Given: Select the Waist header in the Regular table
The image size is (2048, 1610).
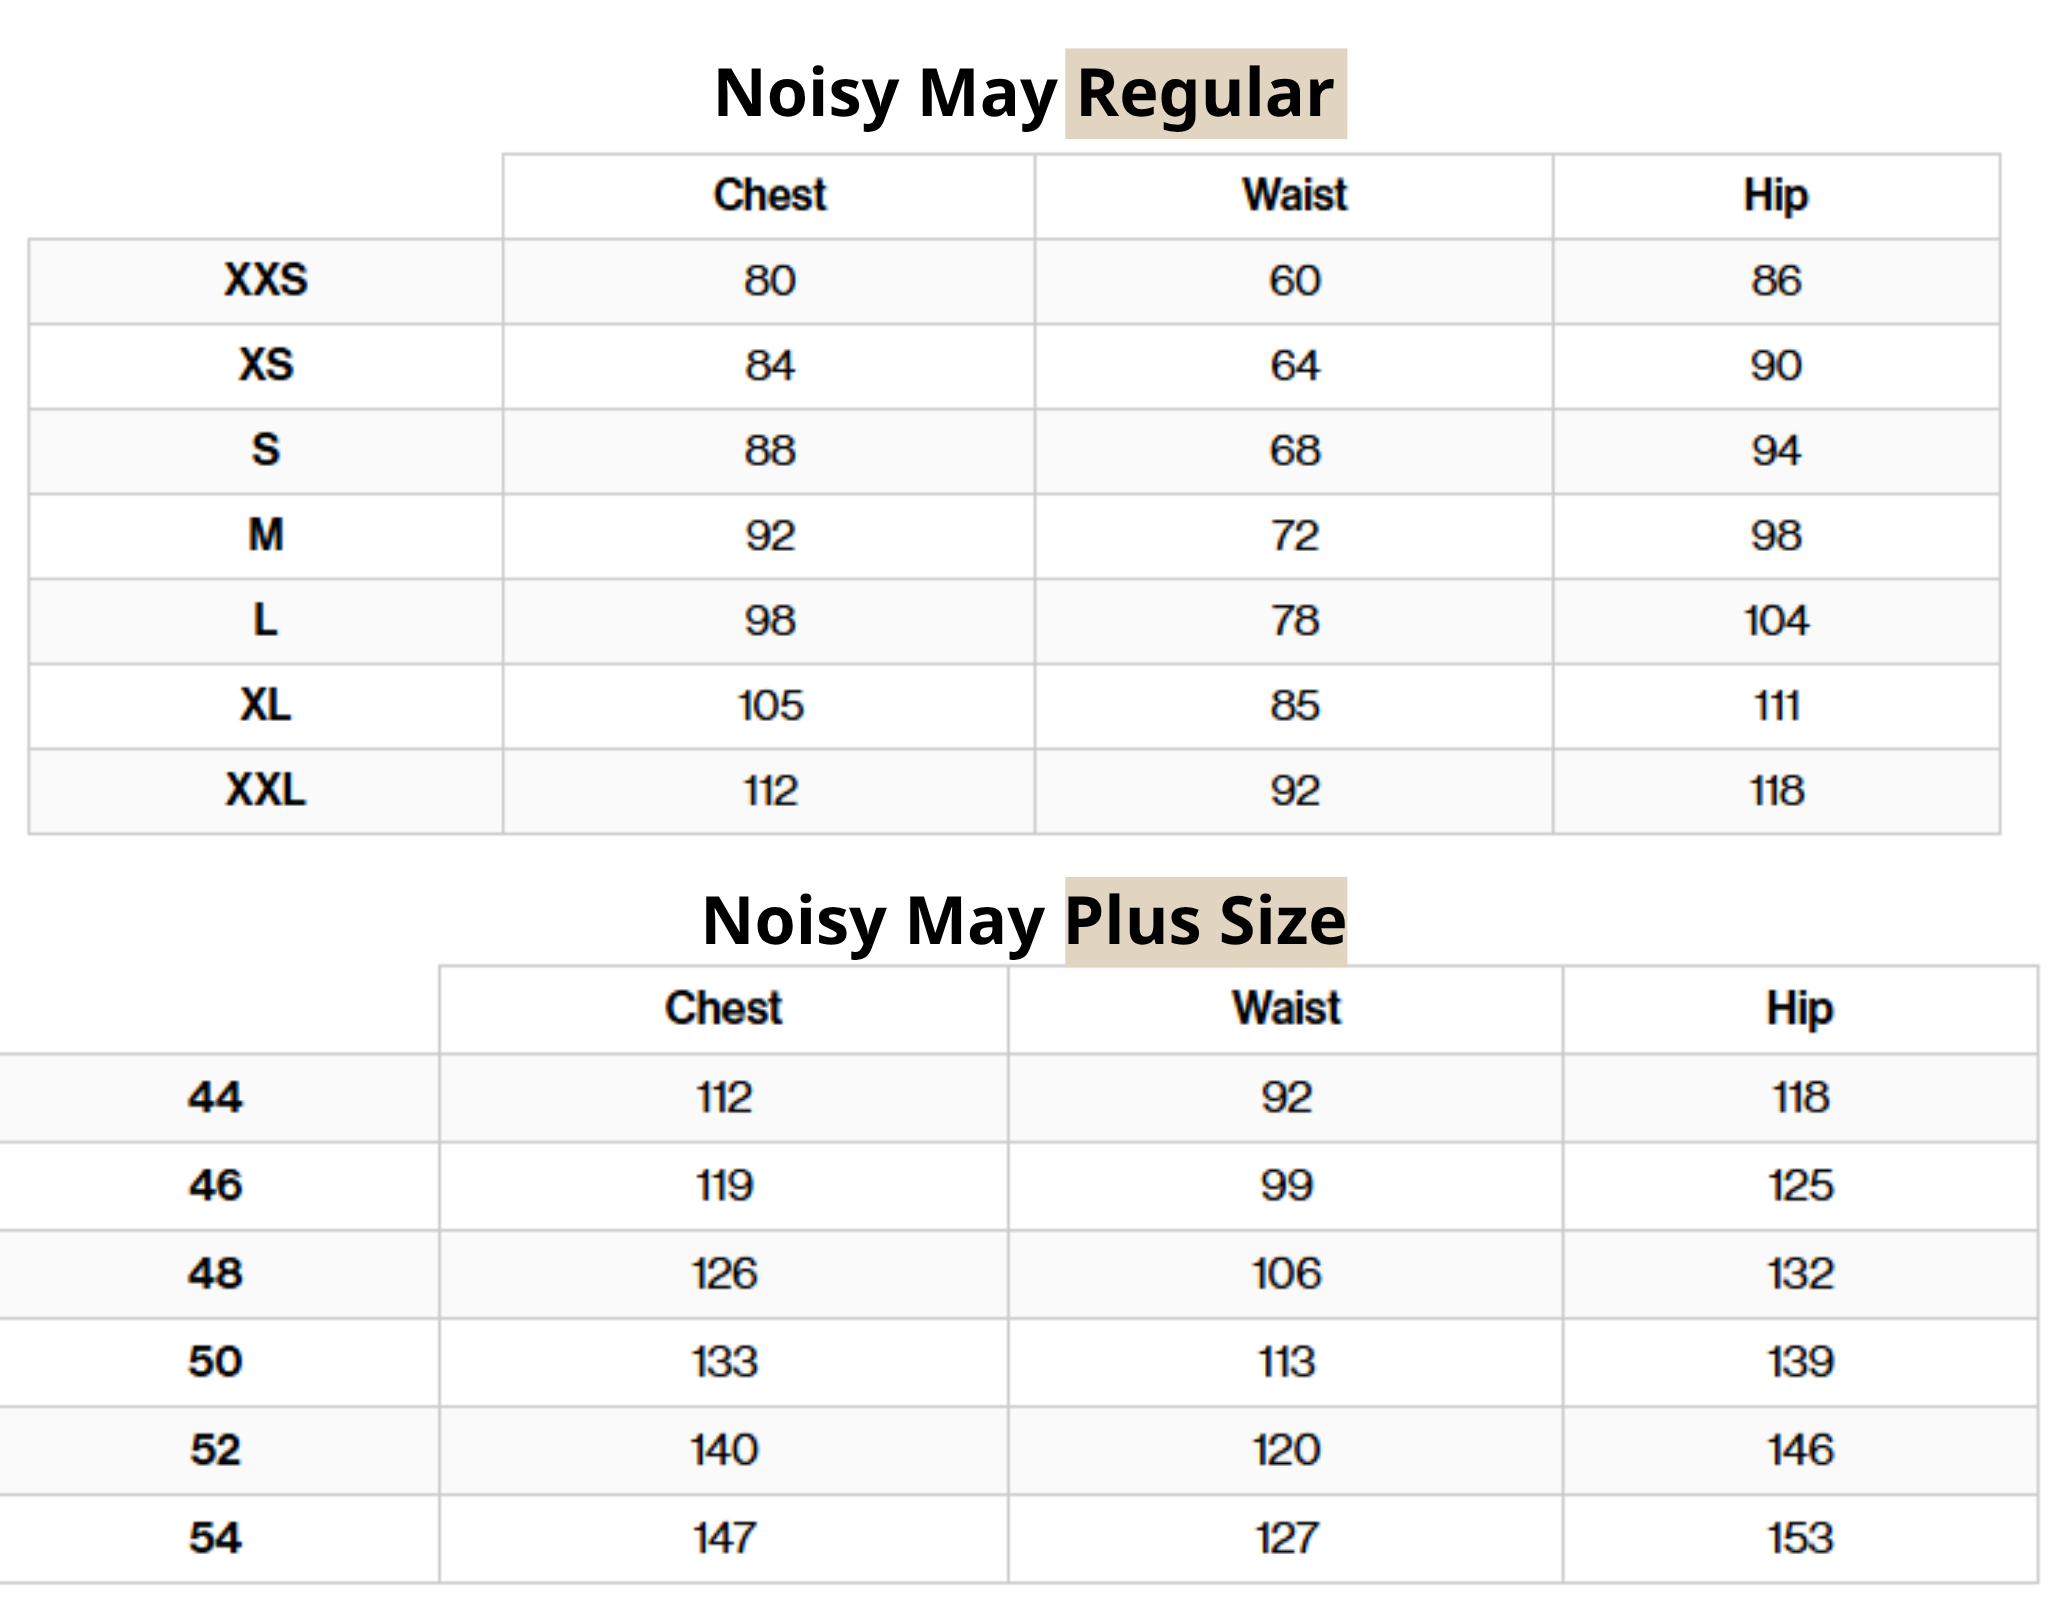Looking at the screenshot, I should tap(1294, 195).
